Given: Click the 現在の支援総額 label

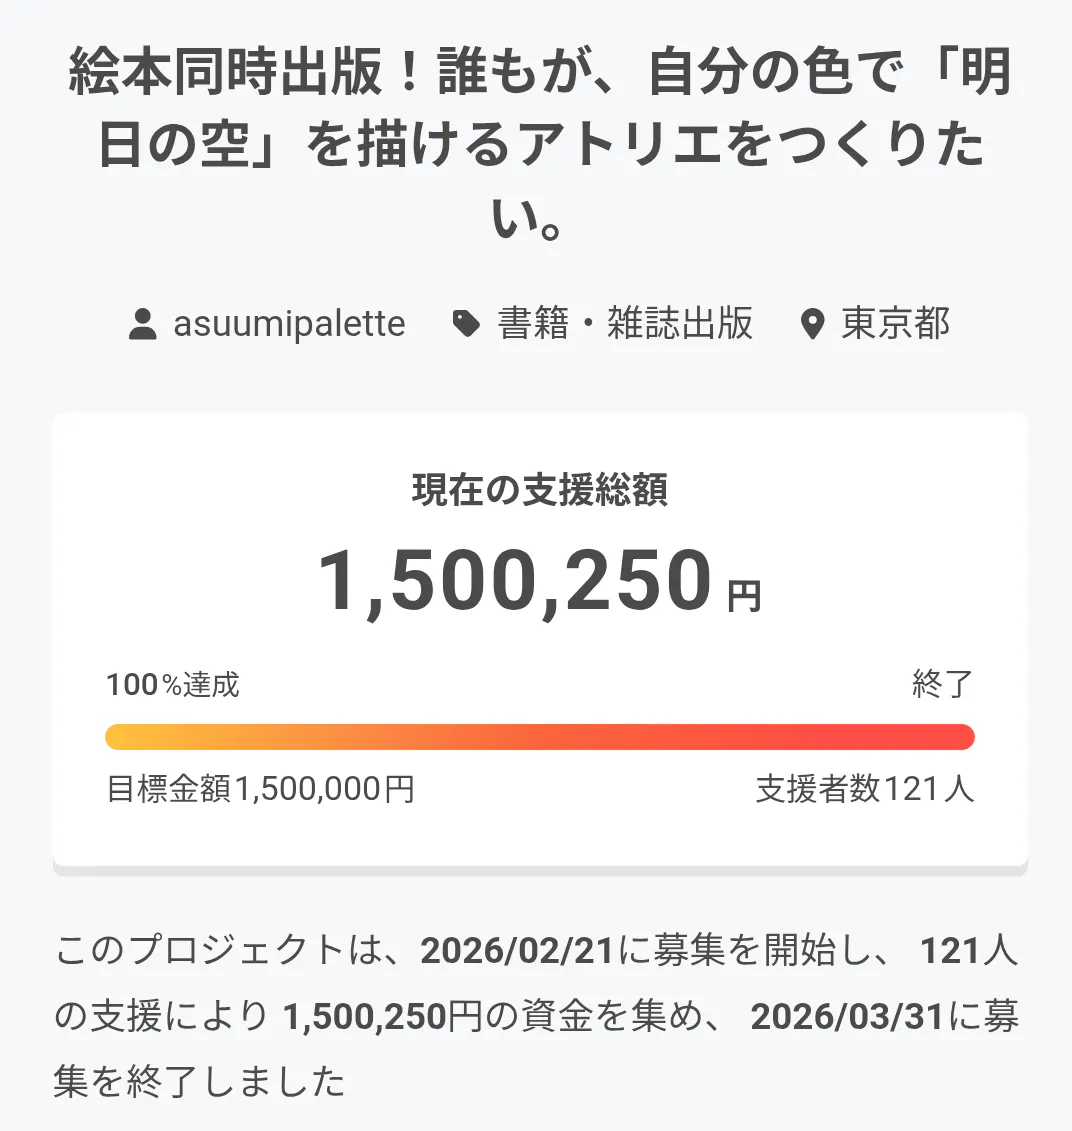Looking at the screenshot, I should (540, 490).
